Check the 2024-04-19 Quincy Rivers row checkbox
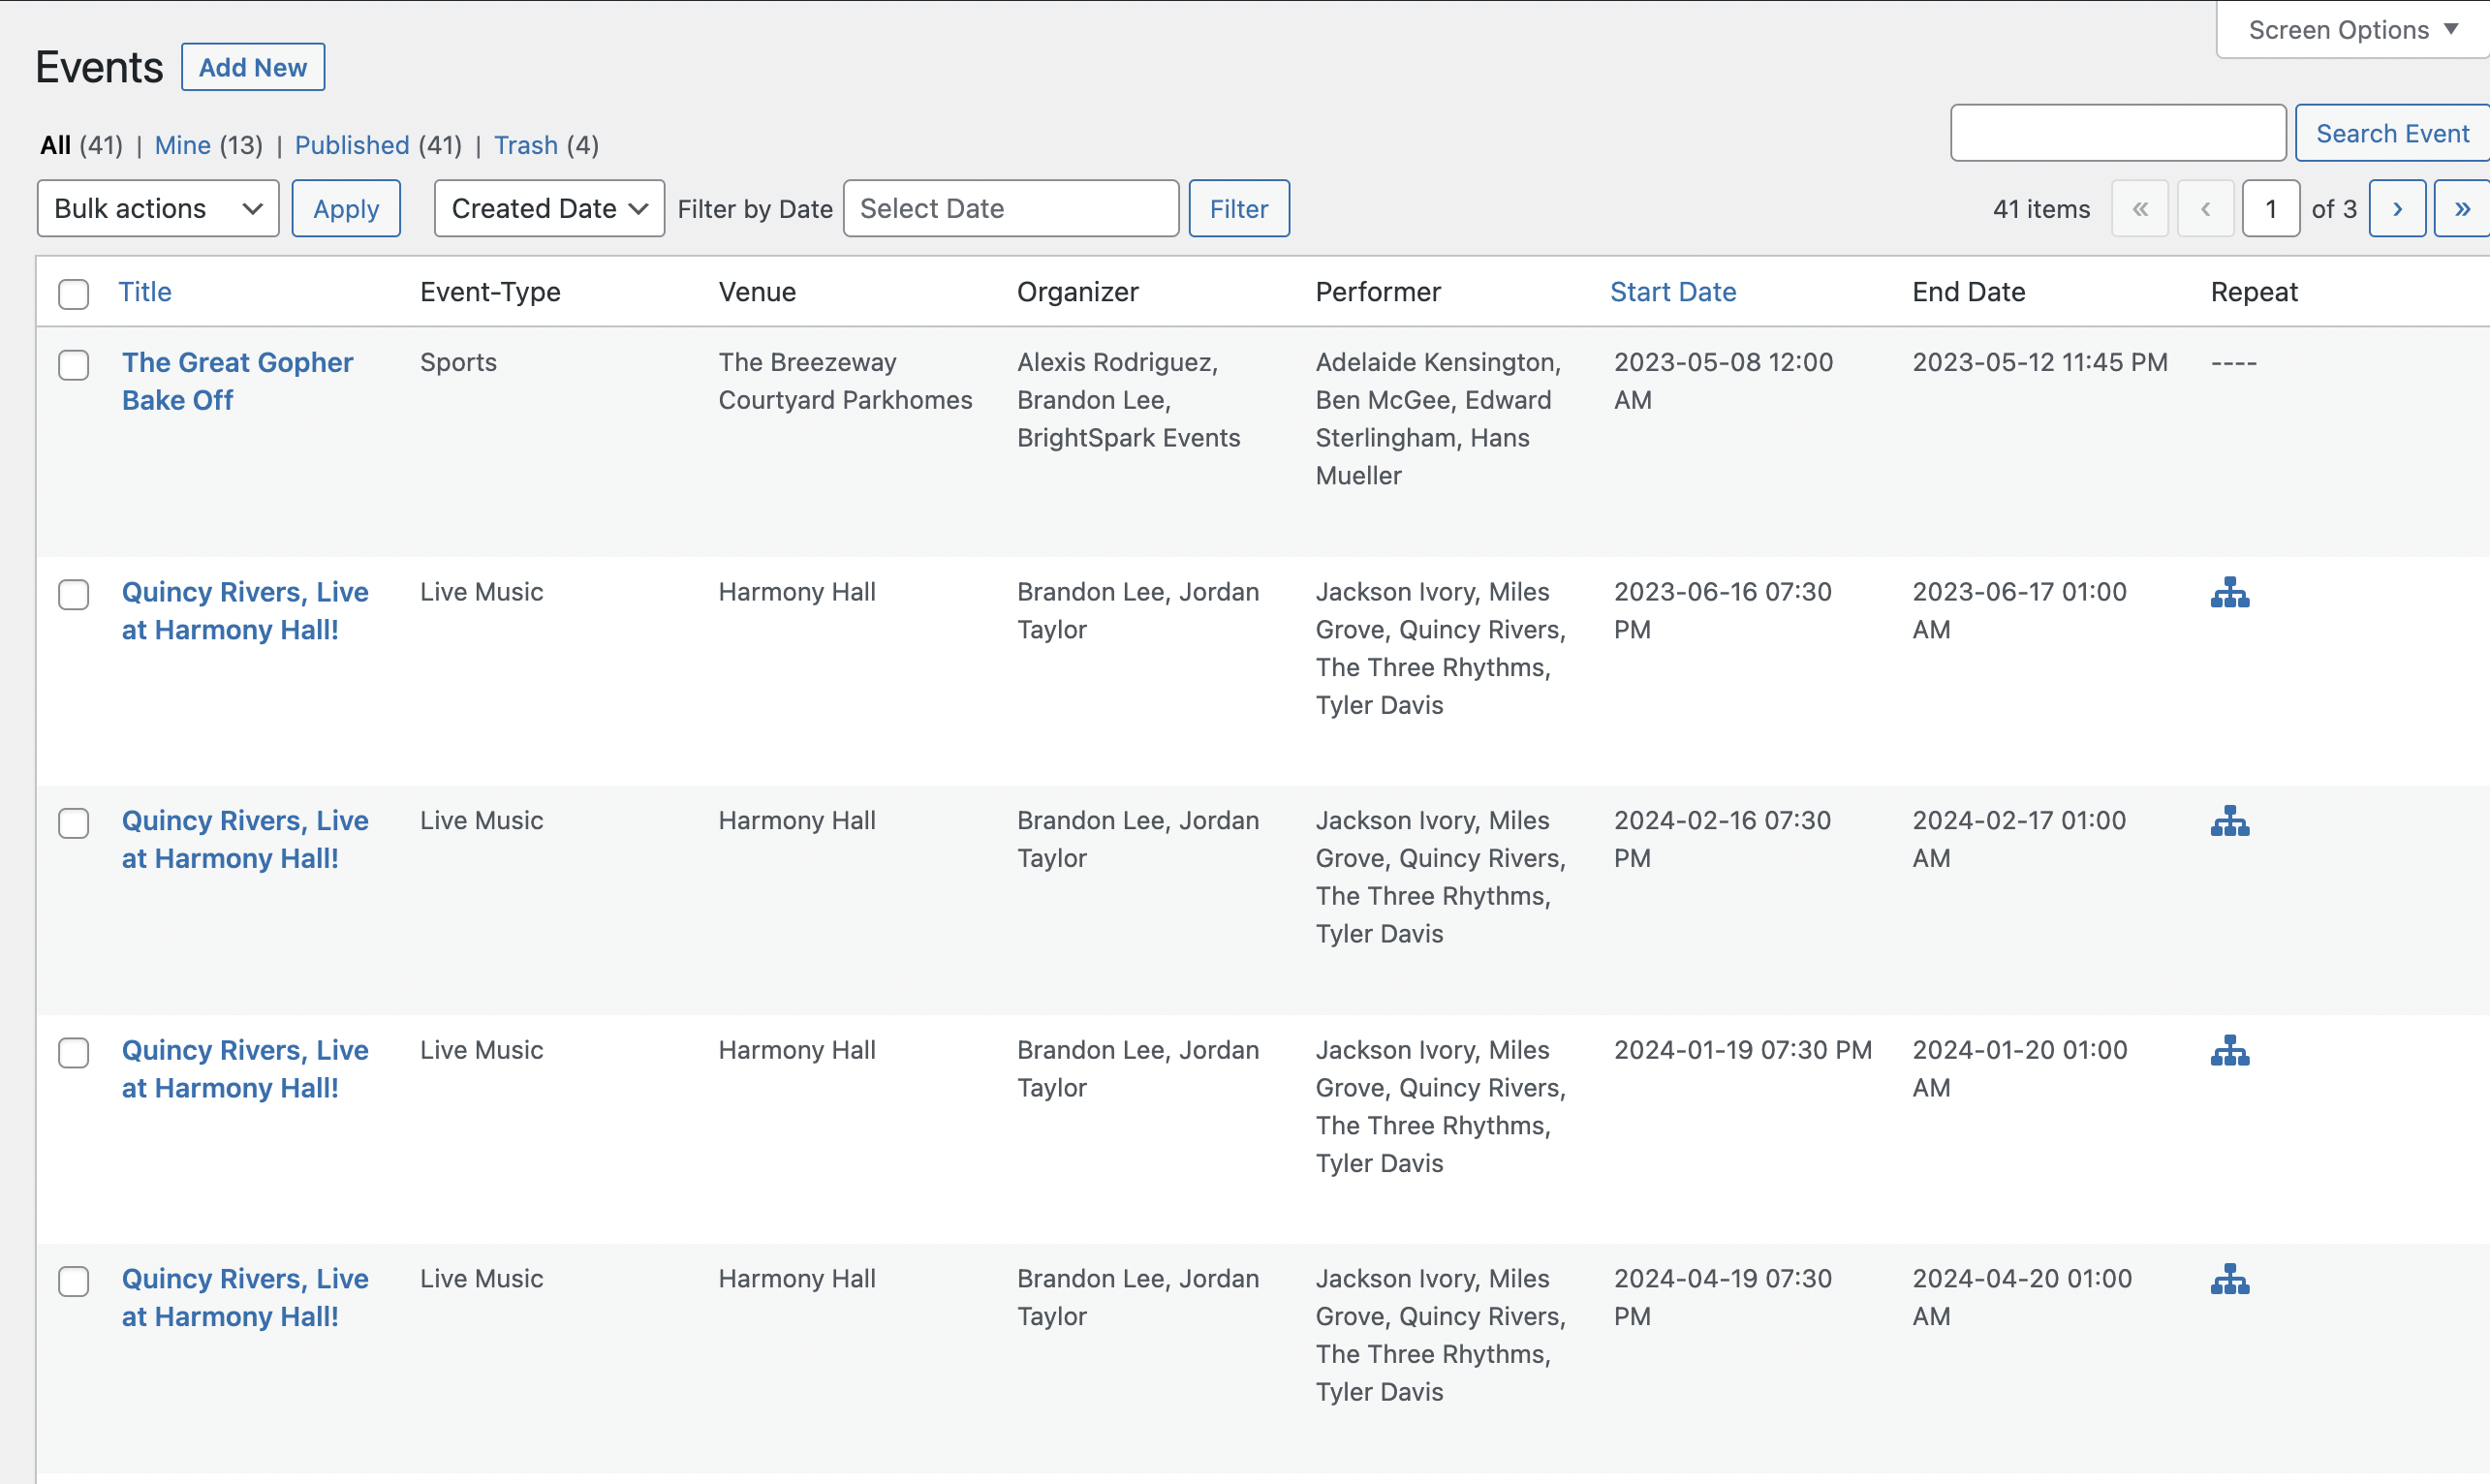Image resolution: width=2490 pixels, height=1484 pixels. point(73,1281)
